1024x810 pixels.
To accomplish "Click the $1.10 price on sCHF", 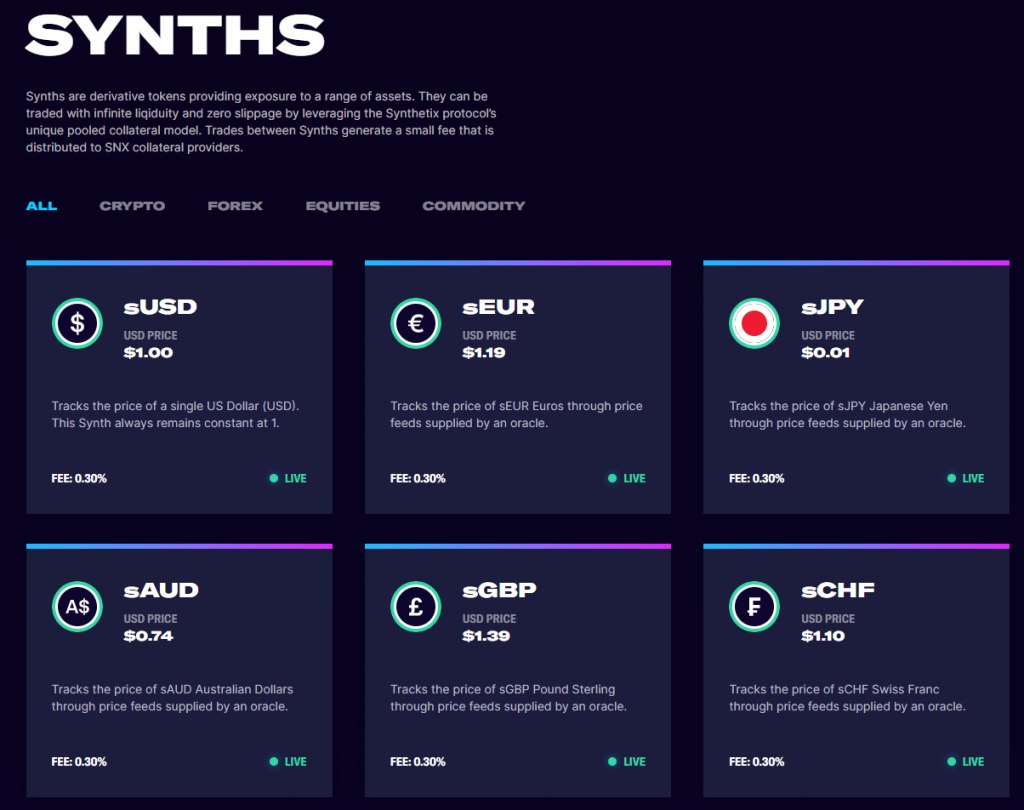I will 823,636.
